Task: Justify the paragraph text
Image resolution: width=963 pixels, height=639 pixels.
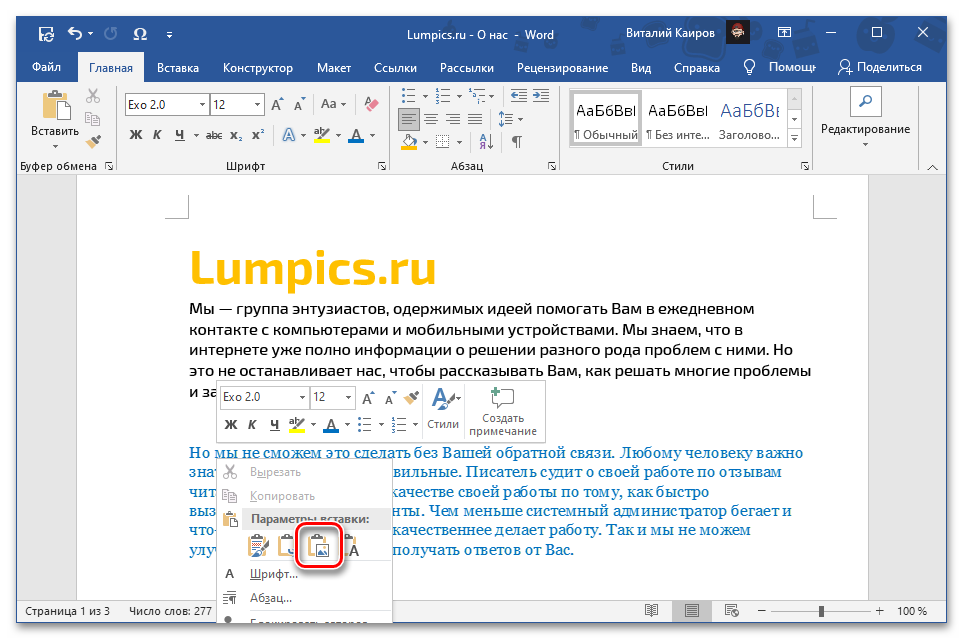Action: click(x=475, y=119)
